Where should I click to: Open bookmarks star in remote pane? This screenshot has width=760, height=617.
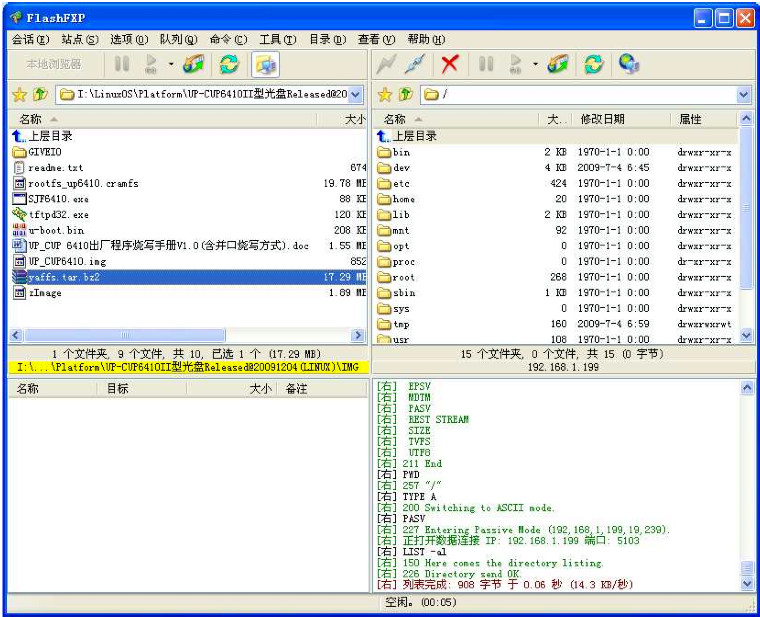(384, 94)
